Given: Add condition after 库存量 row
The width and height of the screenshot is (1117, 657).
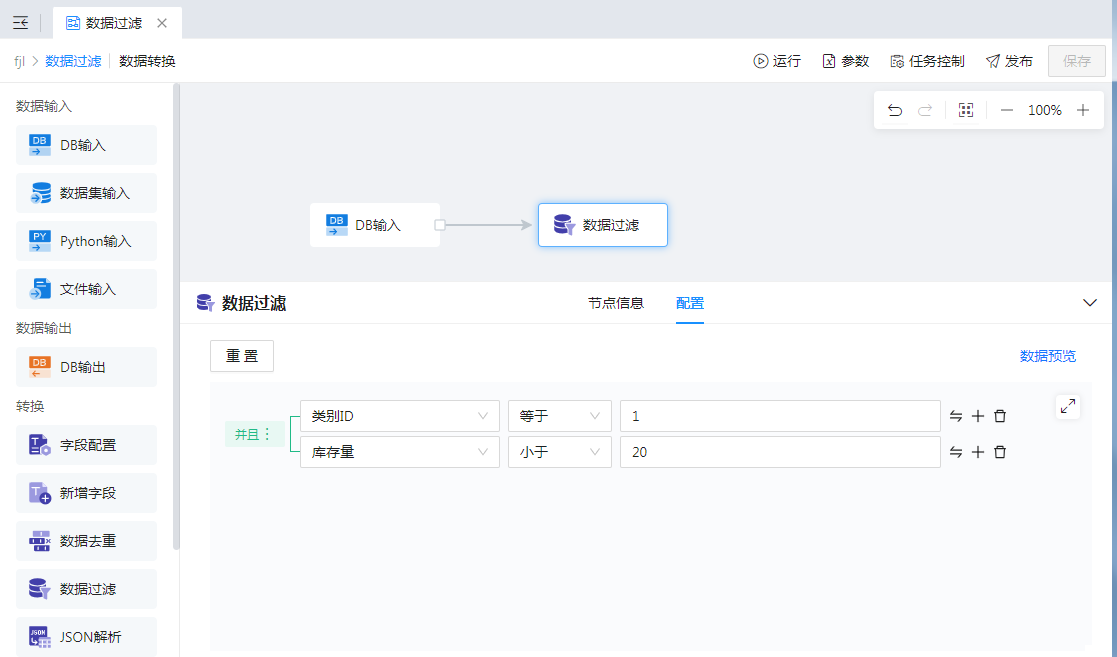Looking at the screenshot, I should [978, 452].
